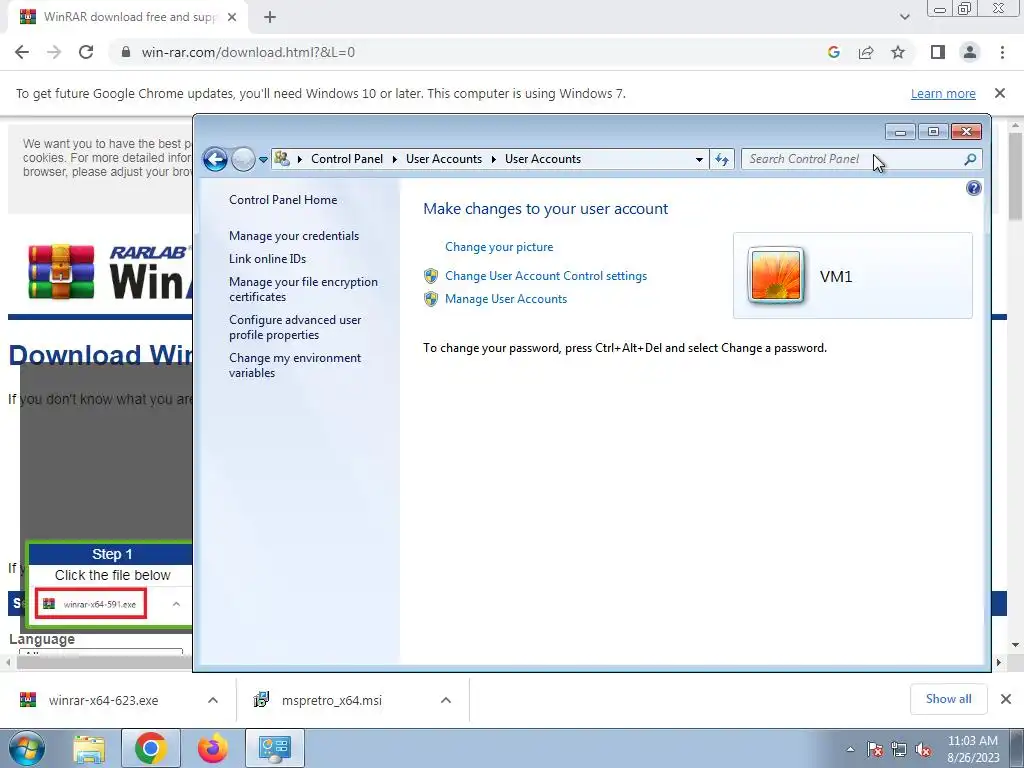Click the shield icon beside Manage User Accounts
1024x768 pixels.
(430, 299)
